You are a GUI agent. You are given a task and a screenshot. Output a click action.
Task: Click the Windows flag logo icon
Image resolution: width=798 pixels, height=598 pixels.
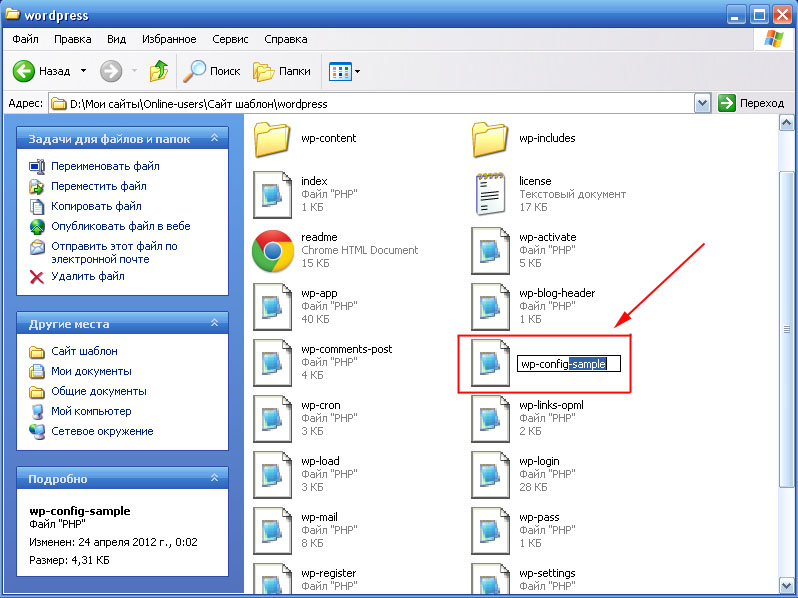pyautogui.click(x=774, y=39)
